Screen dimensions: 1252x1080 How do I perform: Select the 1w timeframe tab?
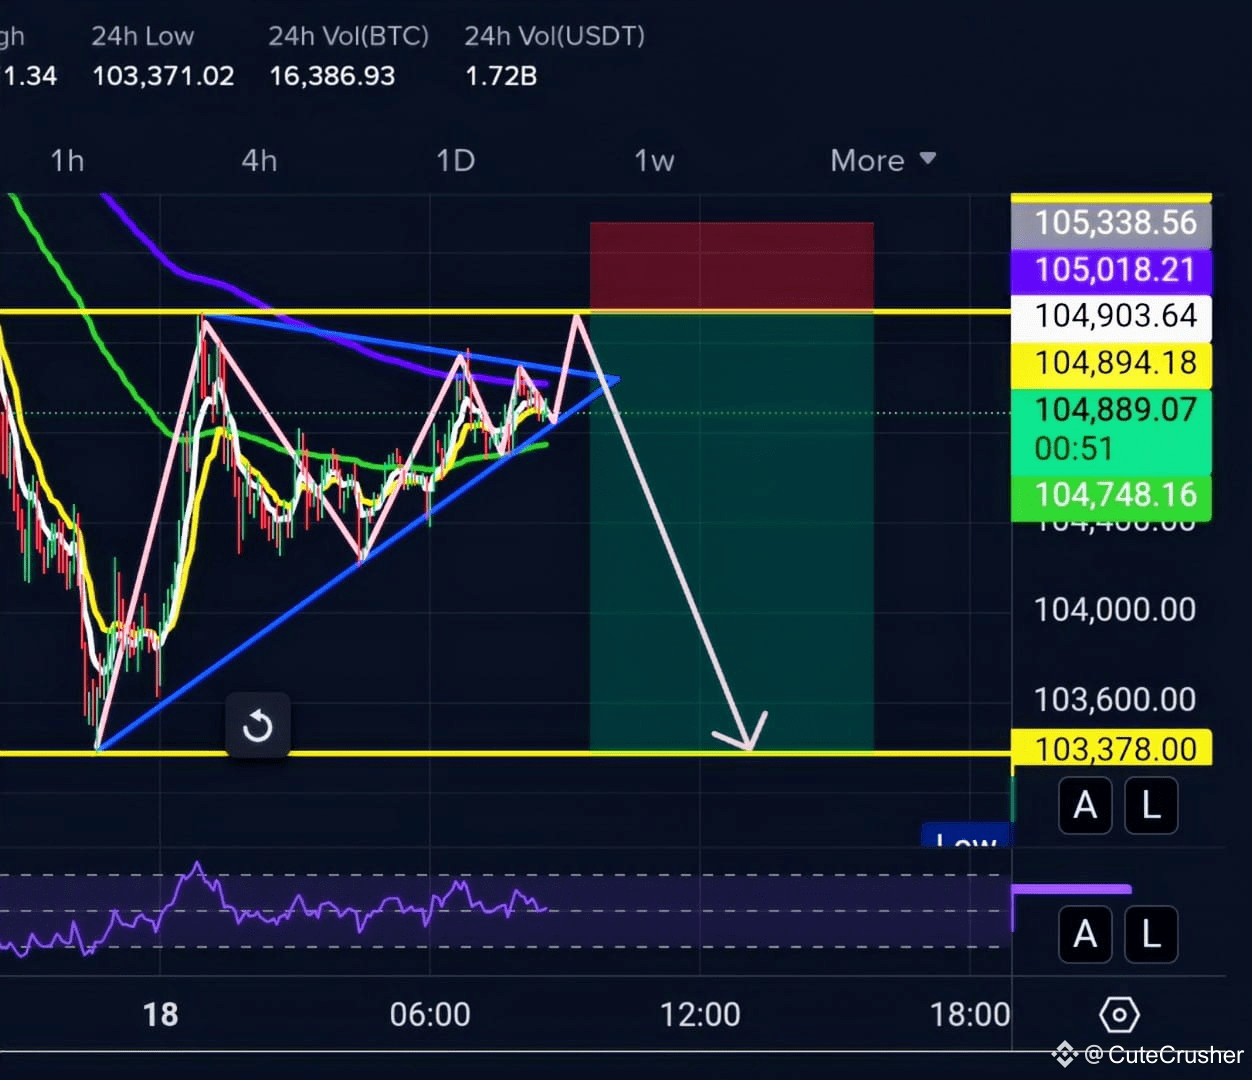654,160
